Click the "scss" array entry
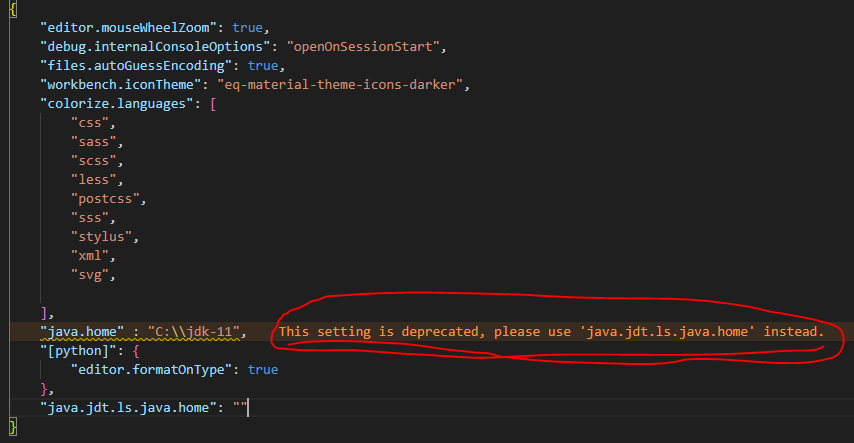 (94, 161)
